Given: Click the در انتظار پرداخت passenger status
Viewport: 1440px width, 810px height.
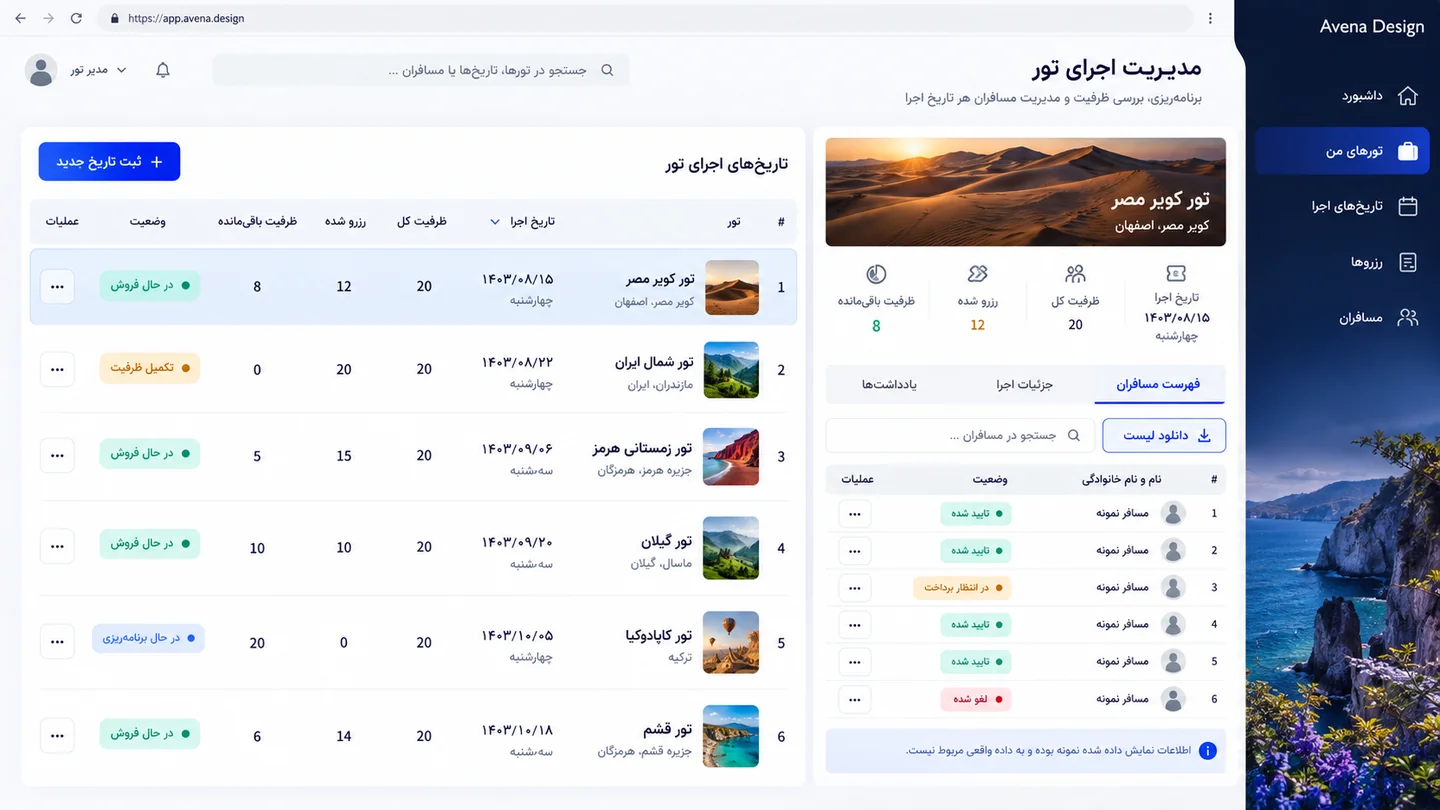Looking at the screenshot, I should (962, 588).
